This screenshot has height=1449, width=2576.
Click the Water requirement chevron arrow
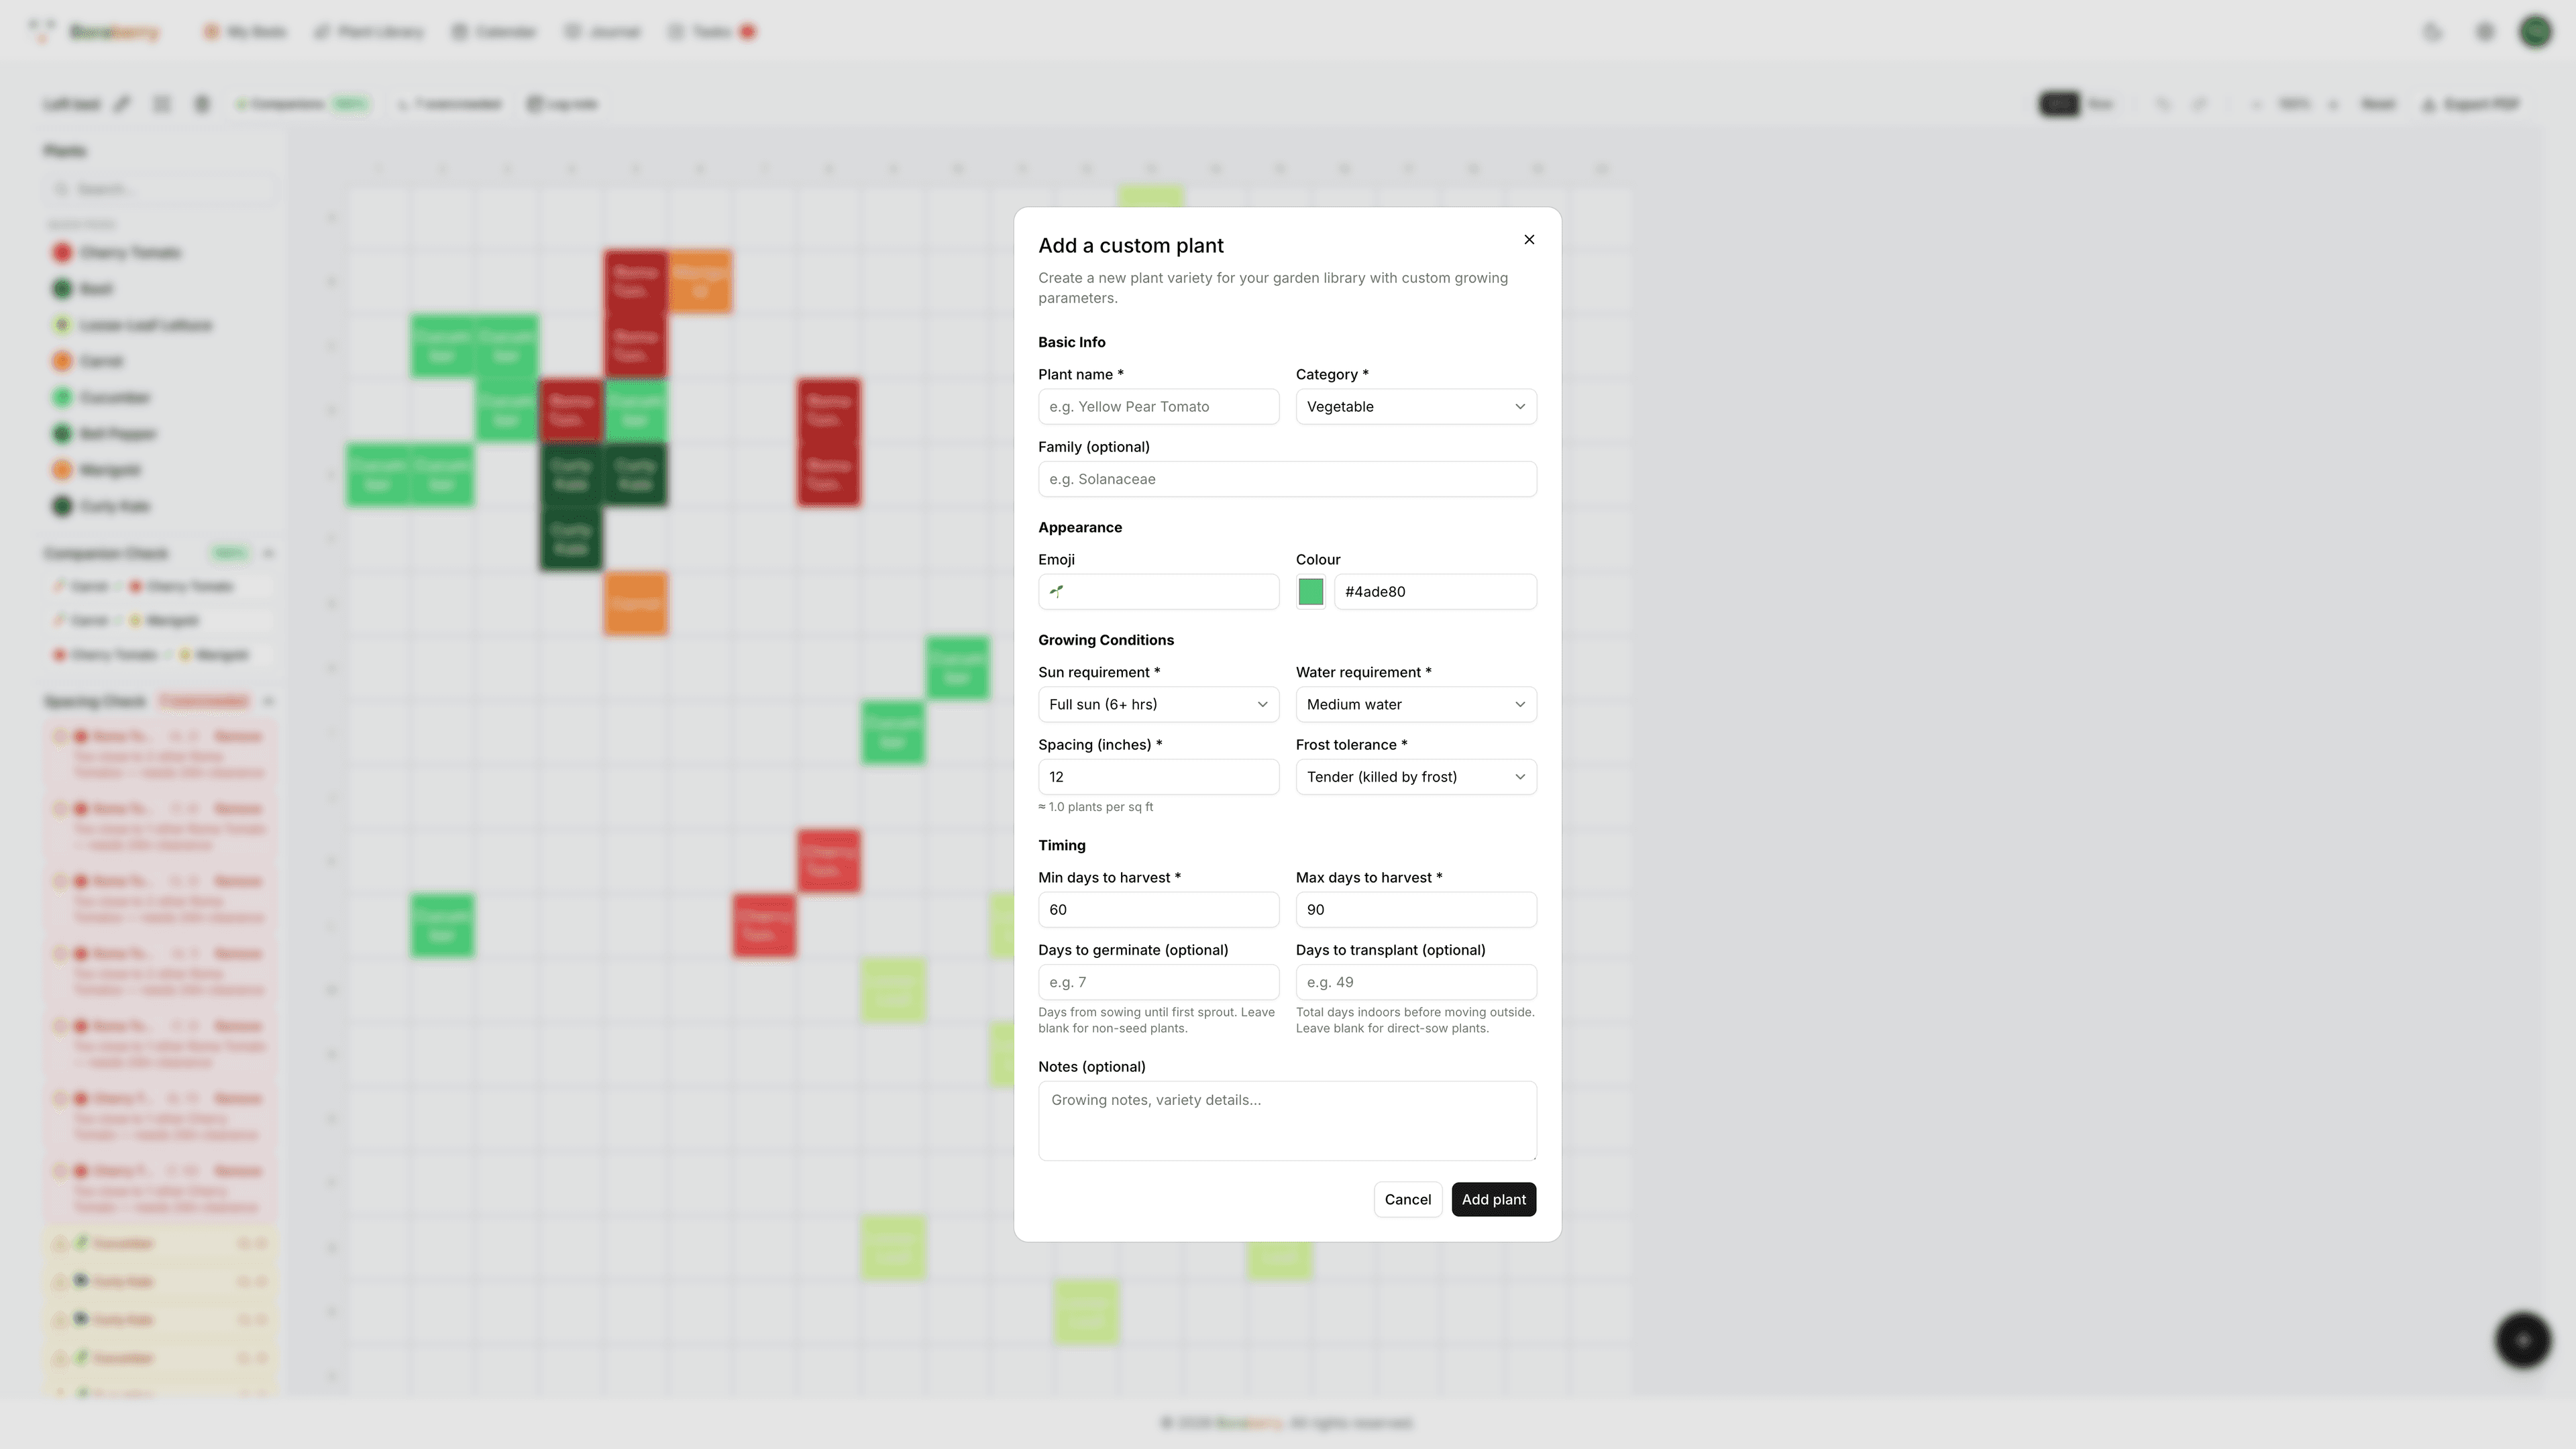point(1520,704)
